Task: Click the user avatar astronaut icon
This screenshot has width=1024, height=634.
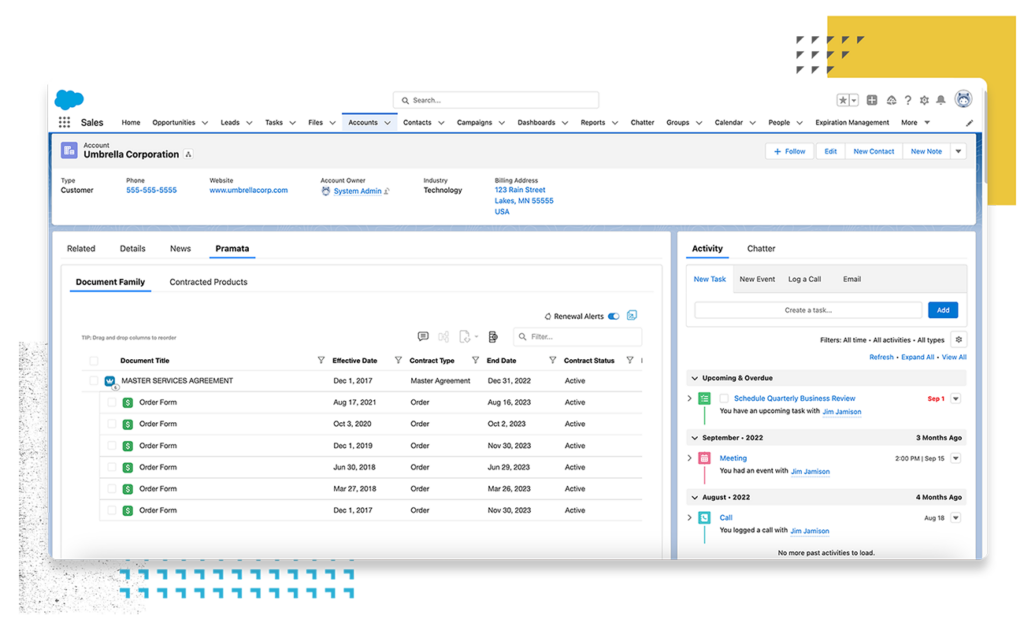Action: point(962,99)
